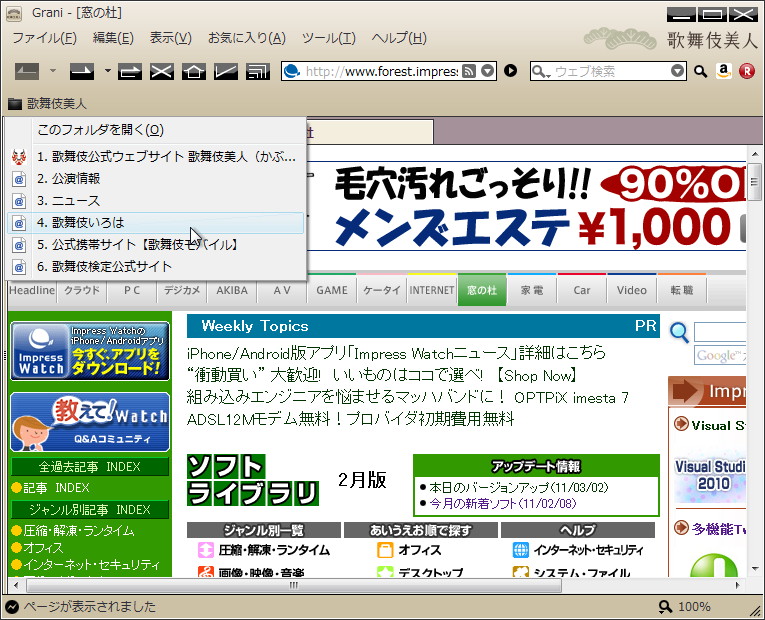765x620 pixels.
Task: Click the Video navigation tab
Action: coord(632,290)
